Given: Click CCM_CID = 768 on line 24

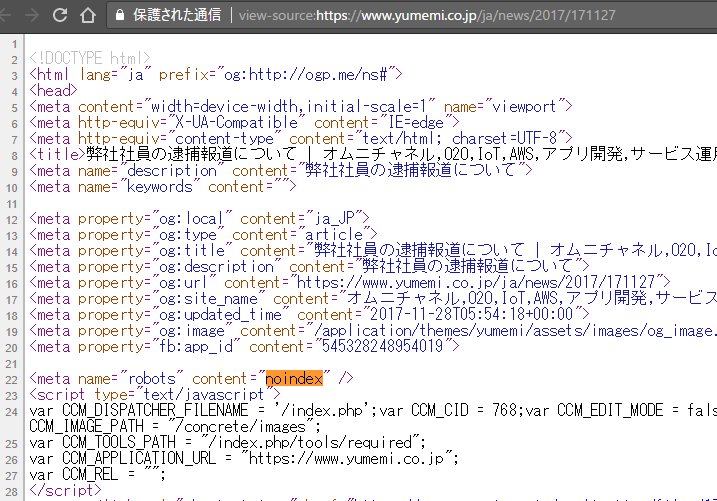Looking at the screenshot, I should click(x=466, y=410).
